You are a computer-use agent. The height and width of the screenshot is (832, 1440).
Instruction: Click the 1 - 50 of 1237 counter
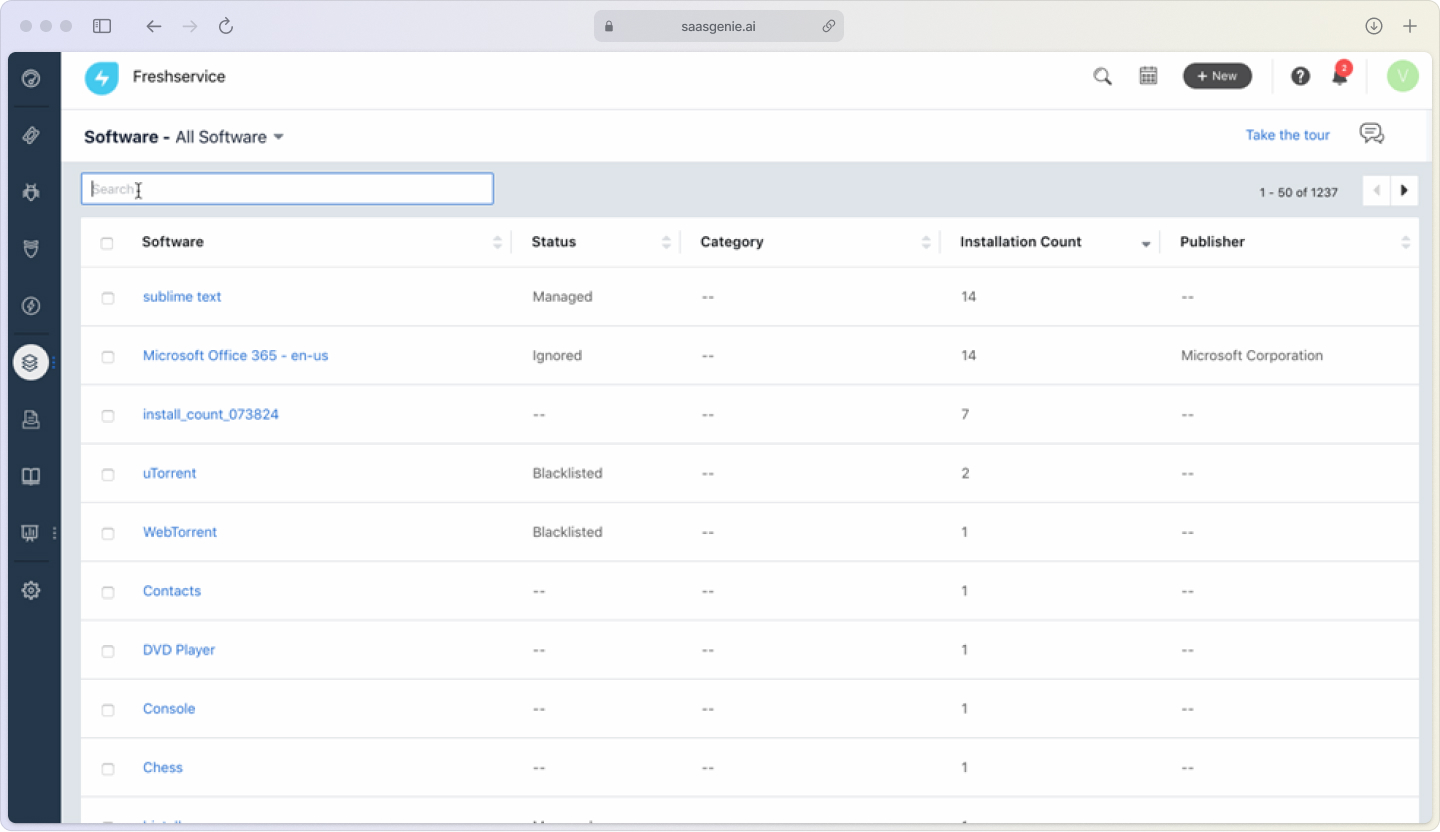1298,192
